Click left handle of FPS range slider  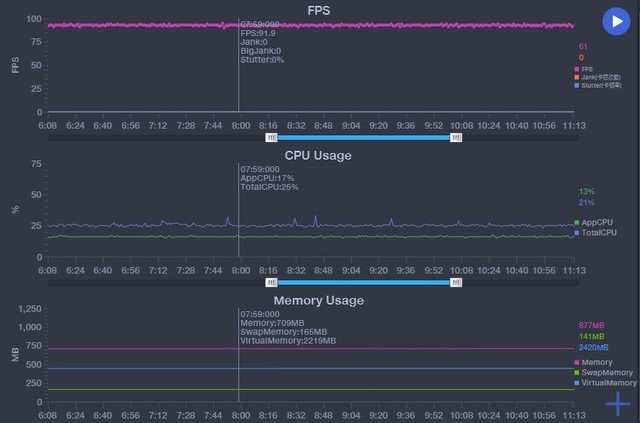pyautogui.click(x=270, y=137)
